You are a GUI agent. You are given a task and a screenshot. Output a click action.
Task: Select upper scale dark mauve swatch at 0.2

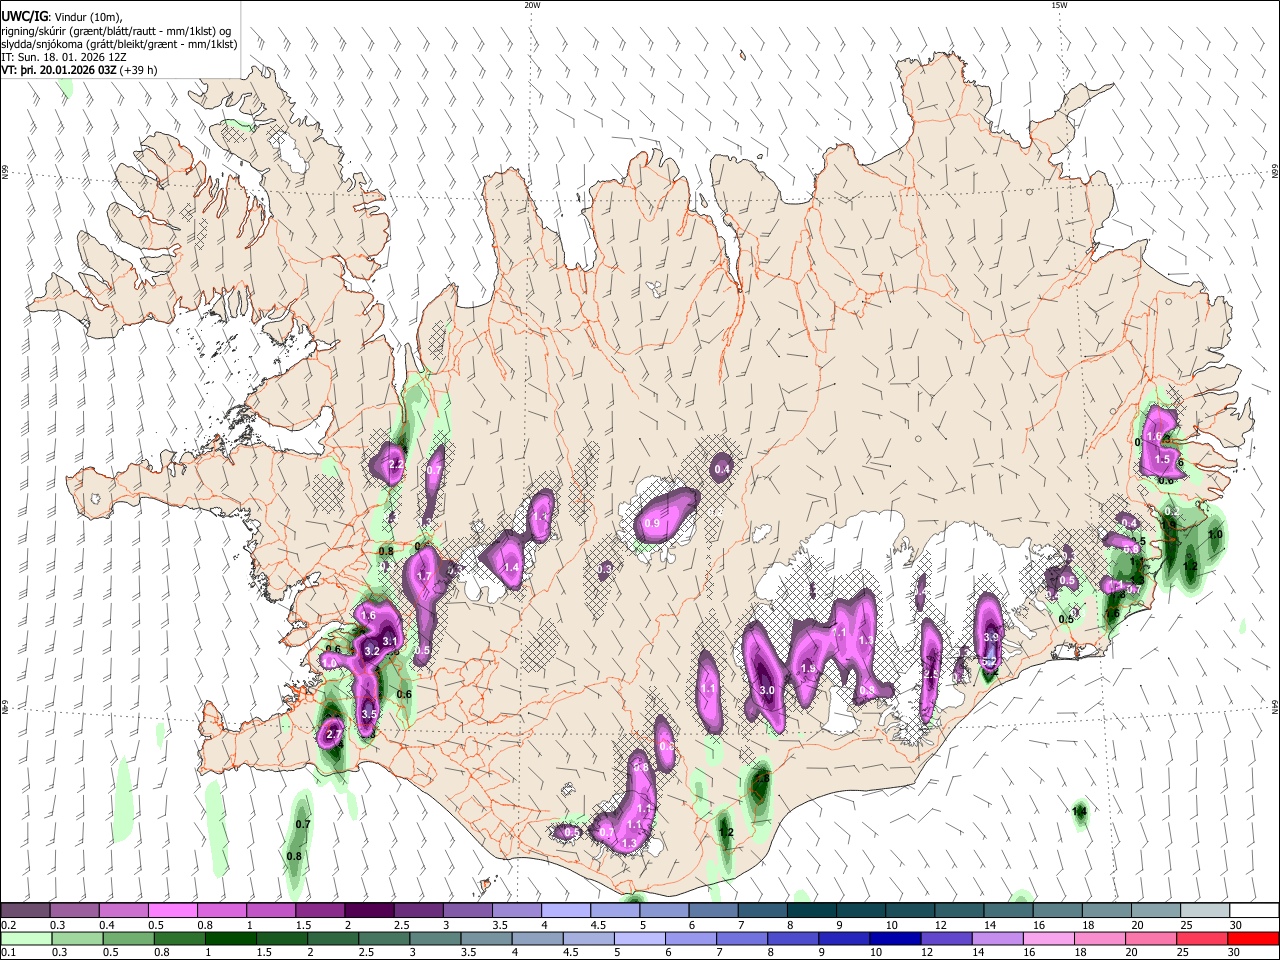(26, 911)
